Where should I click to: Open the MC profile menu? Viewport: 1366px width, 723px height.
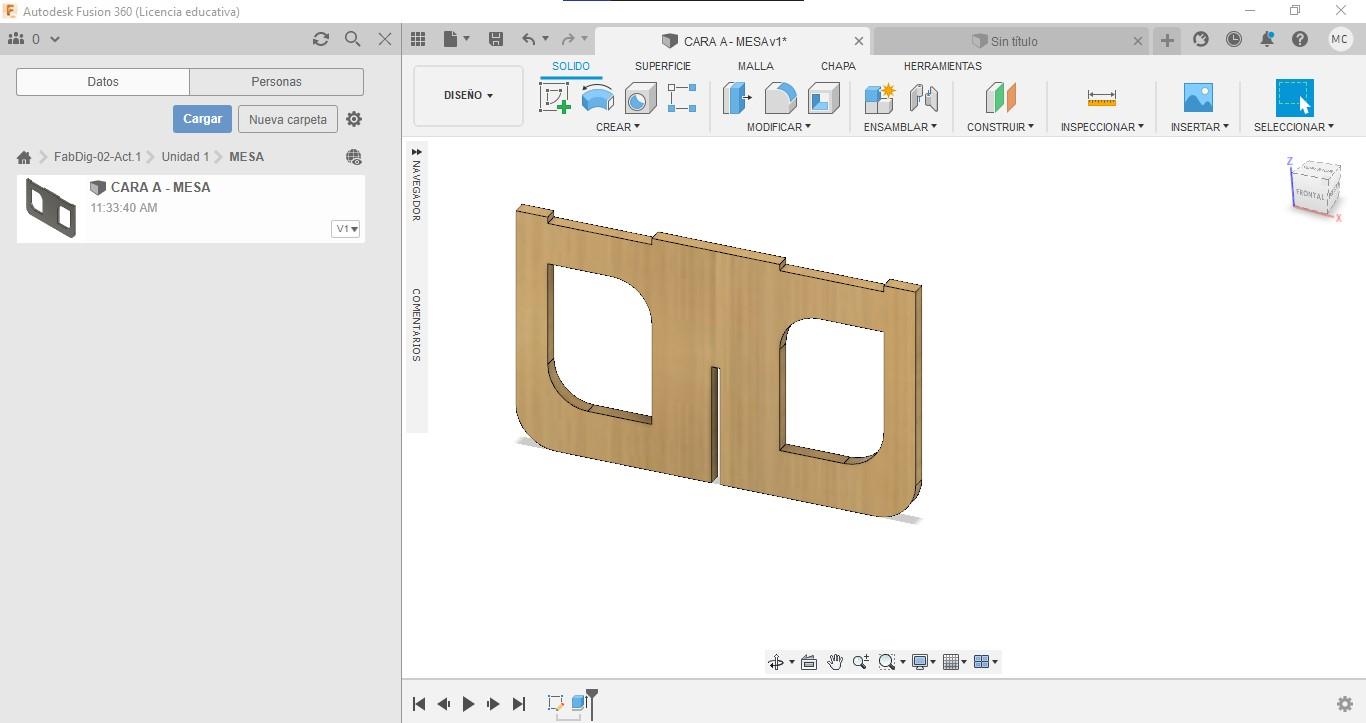(x=1340, y=39)
